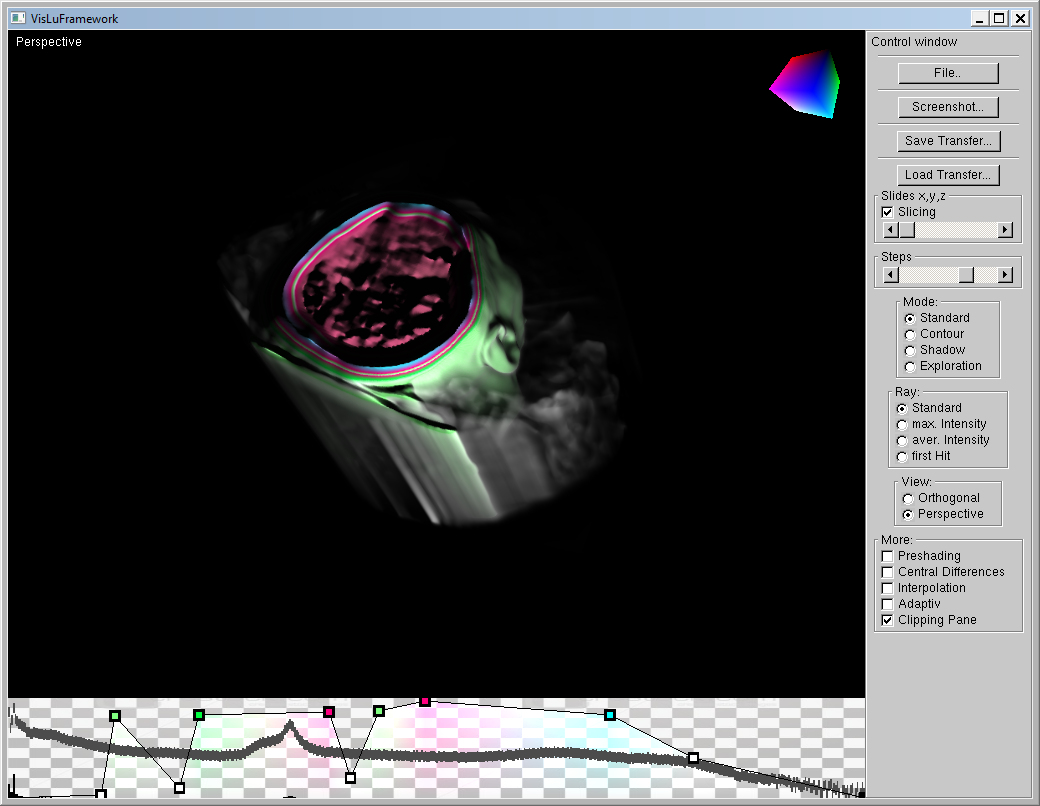
Task: Uncheck the Slicing checkbox
Action: (887, 211)
